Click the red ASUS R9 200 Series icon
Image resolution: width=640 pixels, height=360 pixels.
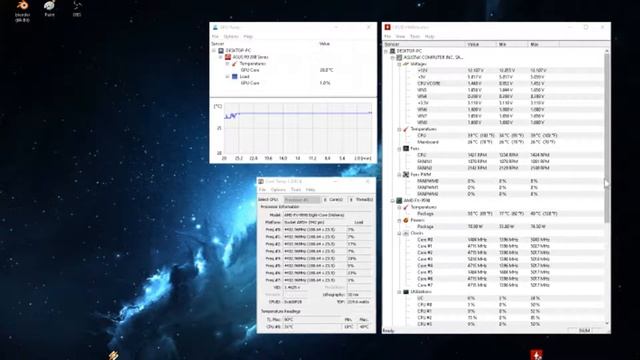tap(228, 57)
